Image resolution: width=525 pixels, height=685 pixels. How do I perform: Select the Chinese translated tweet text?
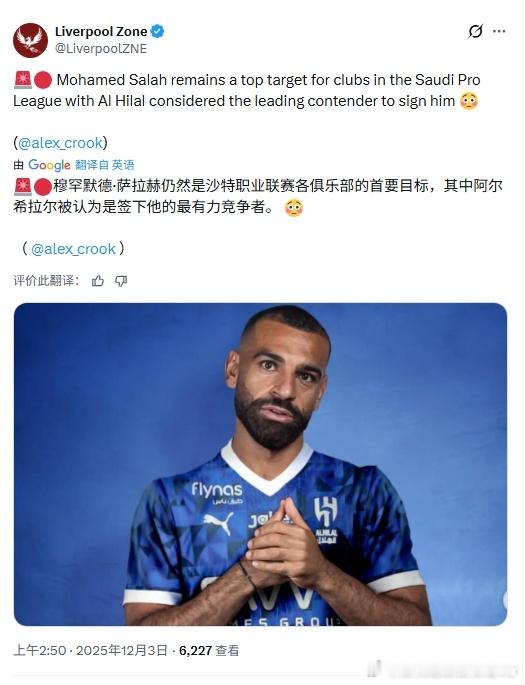click(258, 197)
